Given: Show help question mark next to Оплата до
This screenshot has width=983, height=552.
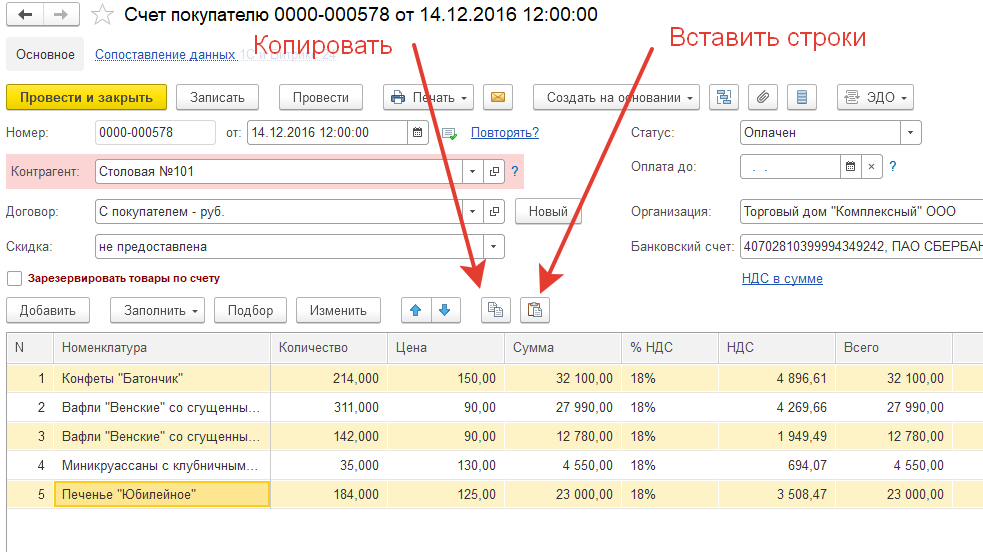Looking at the screenshot, I should coord(893,167).
